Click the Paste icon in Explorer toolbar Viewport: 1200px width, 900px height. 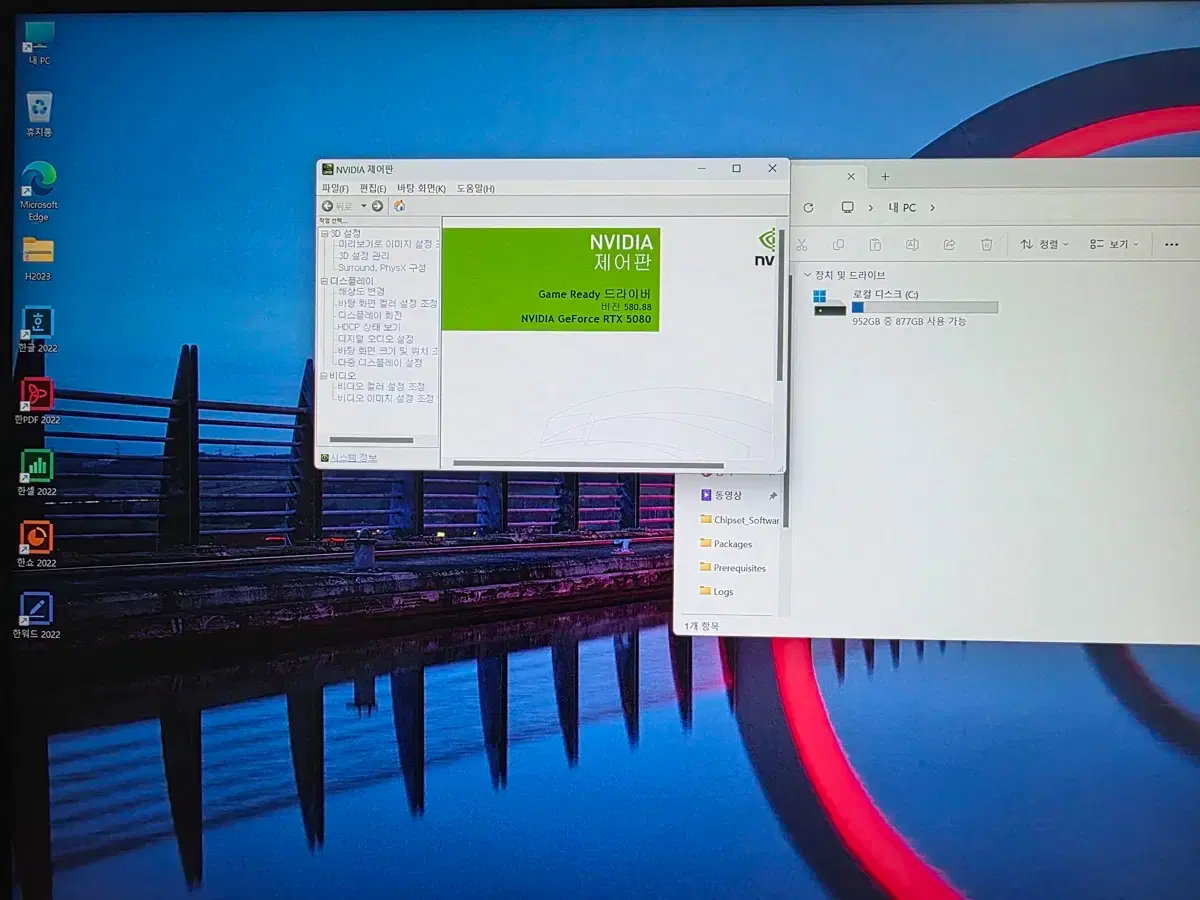click(x=875, y=244)
